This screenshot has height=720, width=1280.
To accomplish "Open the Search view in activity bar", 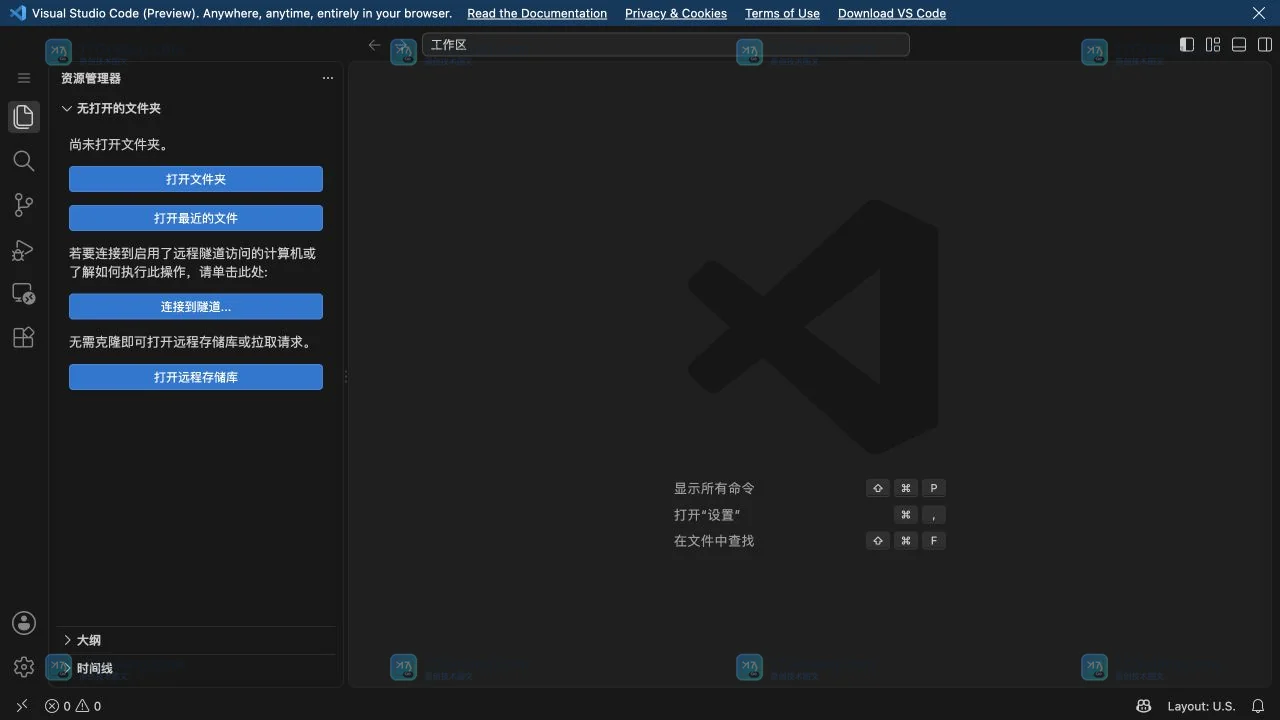I will click(24, 161).
